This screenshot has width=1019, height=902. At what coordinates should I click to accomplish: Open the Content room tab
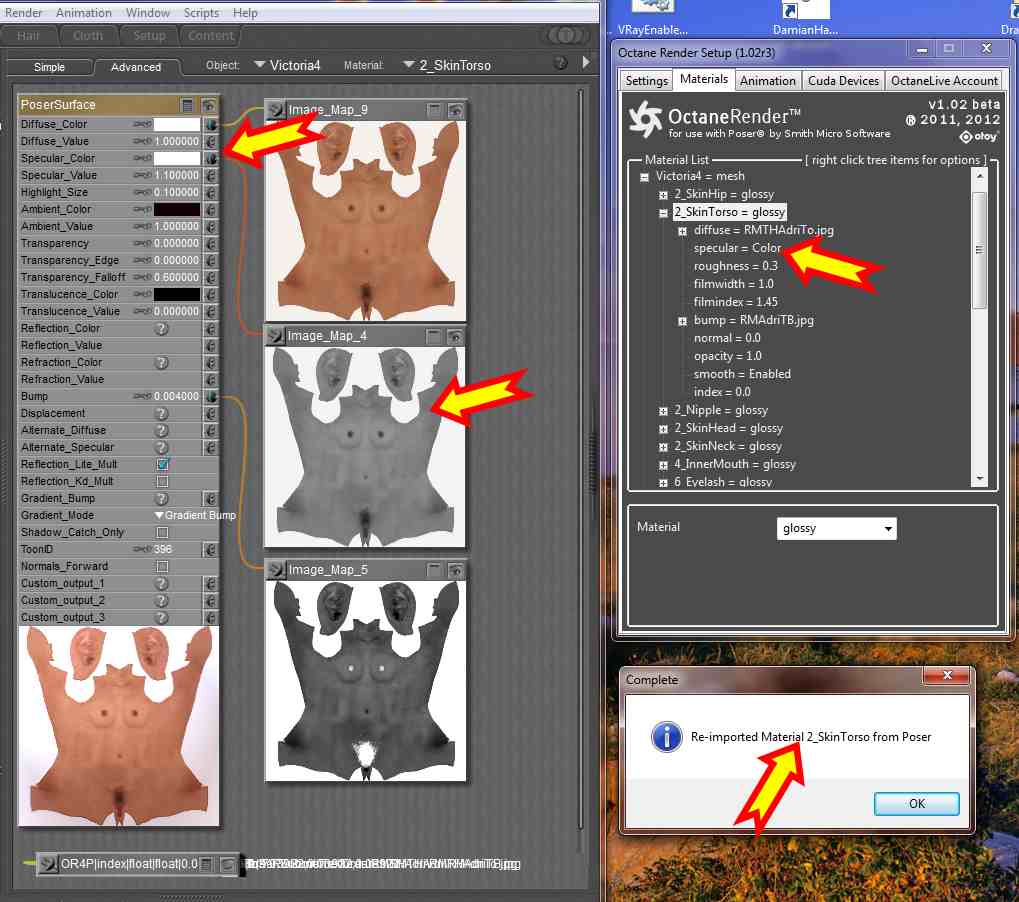coord(210,36)
